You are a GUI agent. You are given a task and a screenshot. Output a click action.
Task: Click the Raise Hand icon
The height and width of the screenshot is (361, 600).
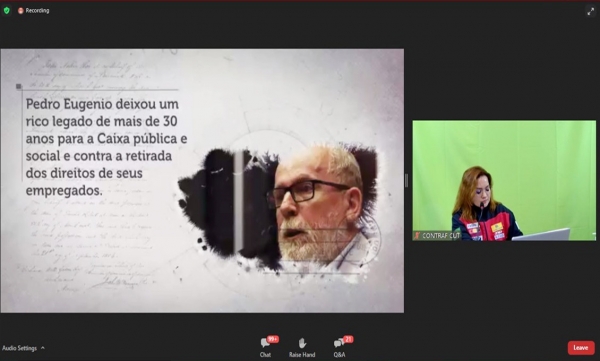pyautogui.click(x=302, y=343)
